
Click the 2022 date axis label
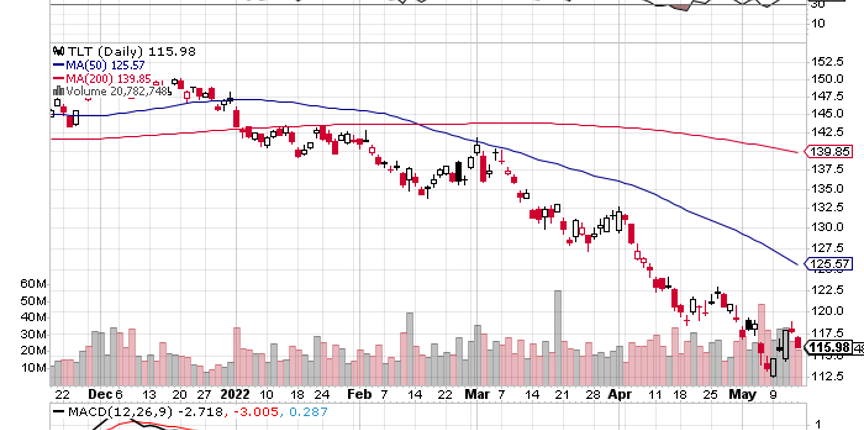[x=234, y=395]
